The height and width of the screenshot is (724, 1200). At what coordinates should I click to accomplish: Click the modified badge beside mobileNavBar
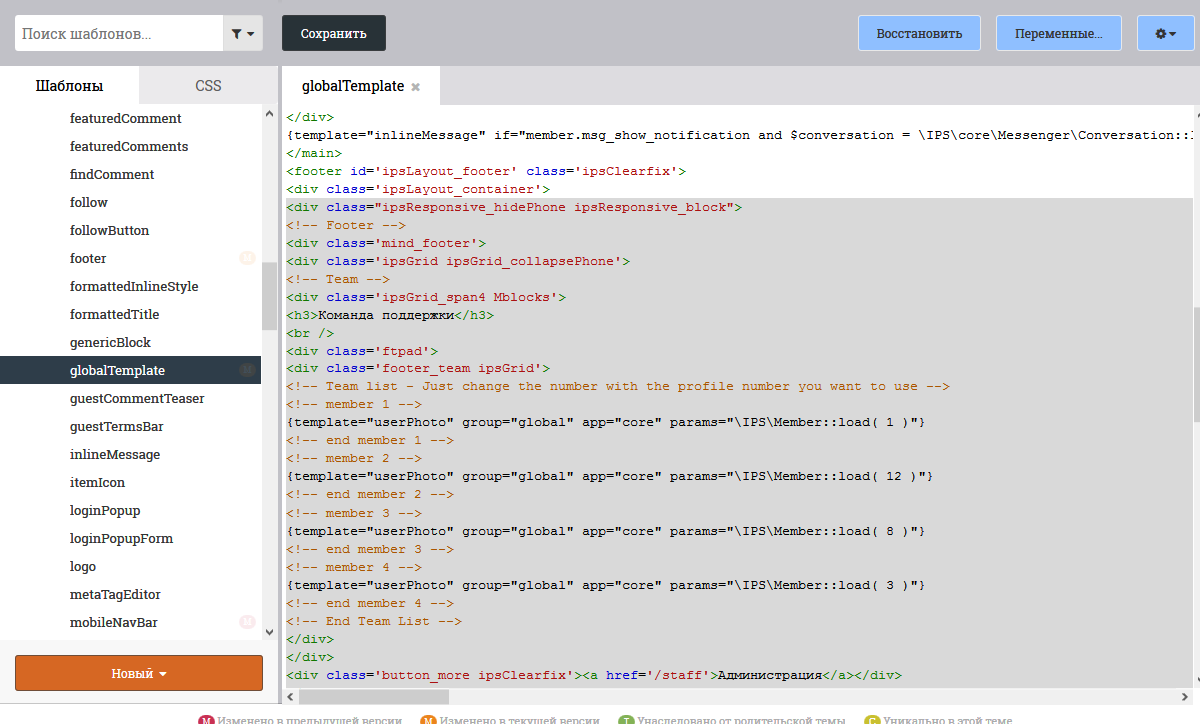tap(247, 622)
